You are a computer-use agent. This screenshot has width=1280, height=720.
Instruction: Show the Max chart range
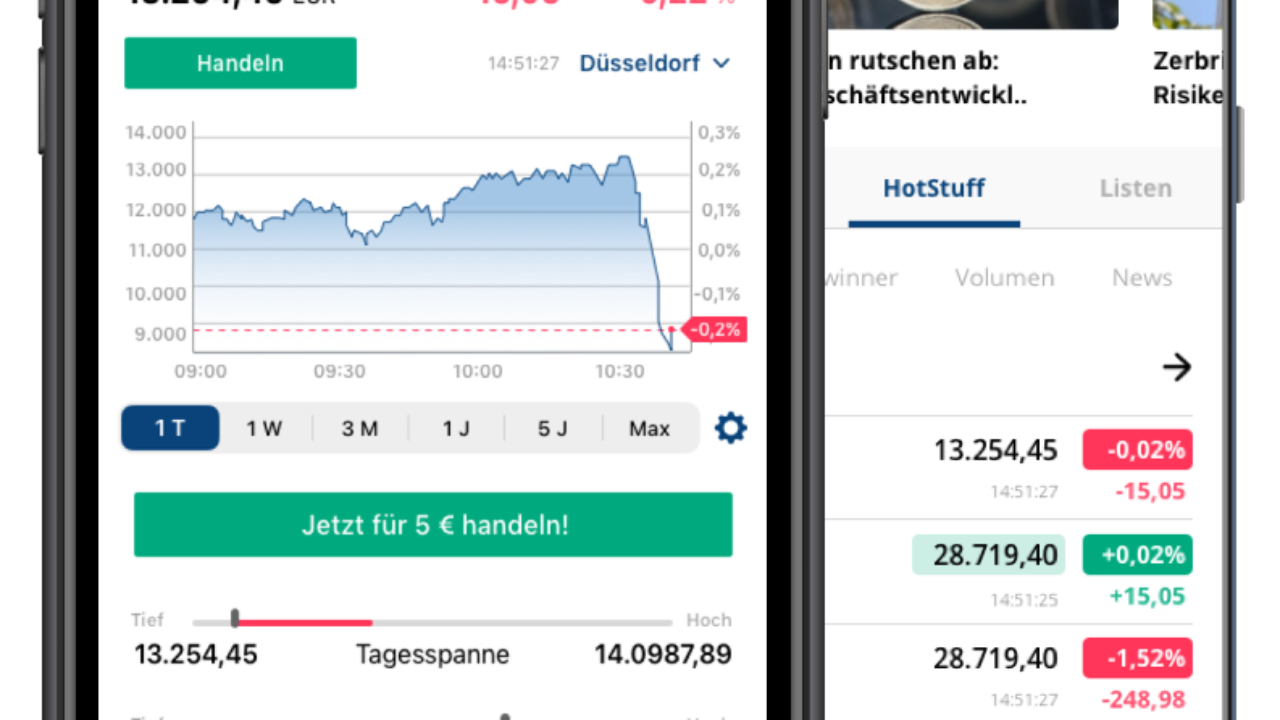coord(649,429)
